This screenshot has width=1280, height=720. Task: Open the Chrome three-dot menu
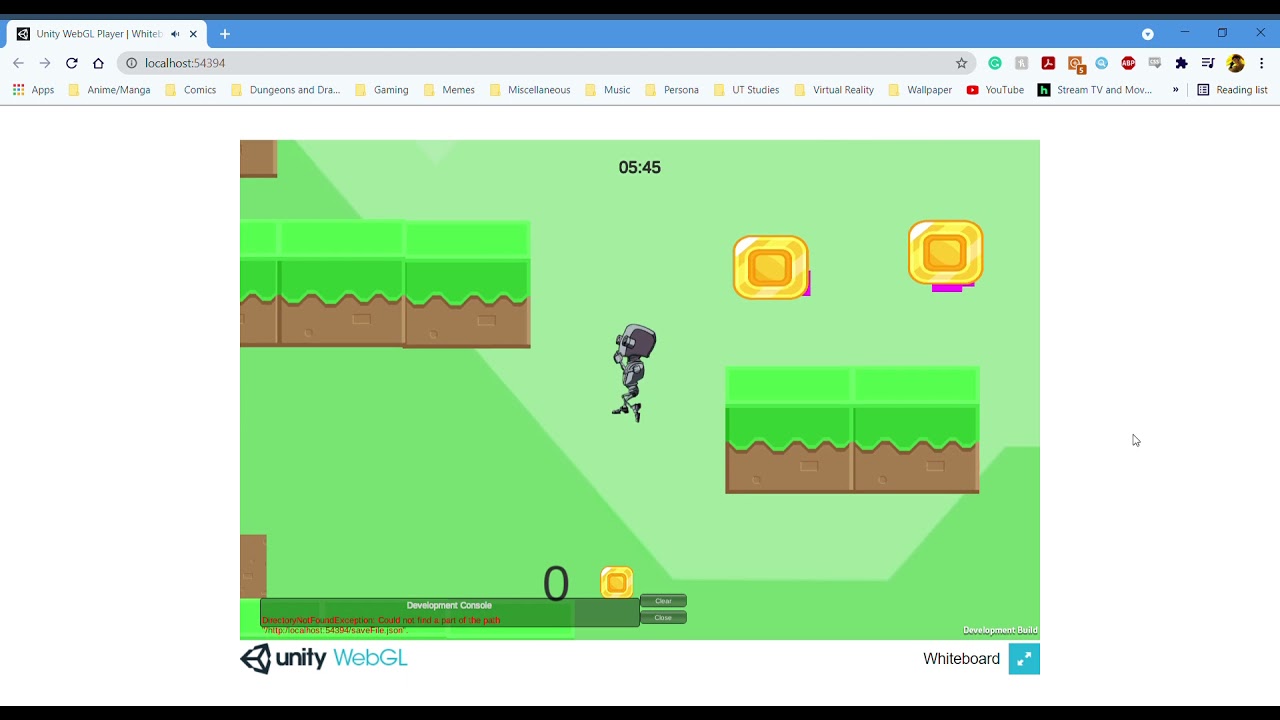pos(1263,63)
